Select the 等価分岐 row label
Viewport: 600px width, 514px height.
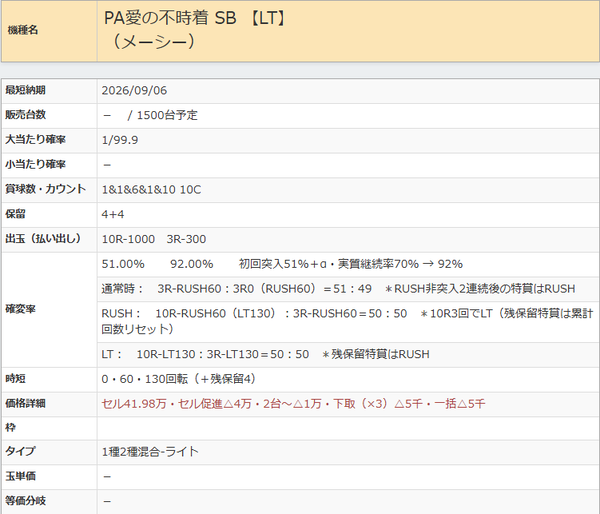(x=25, y=501)
